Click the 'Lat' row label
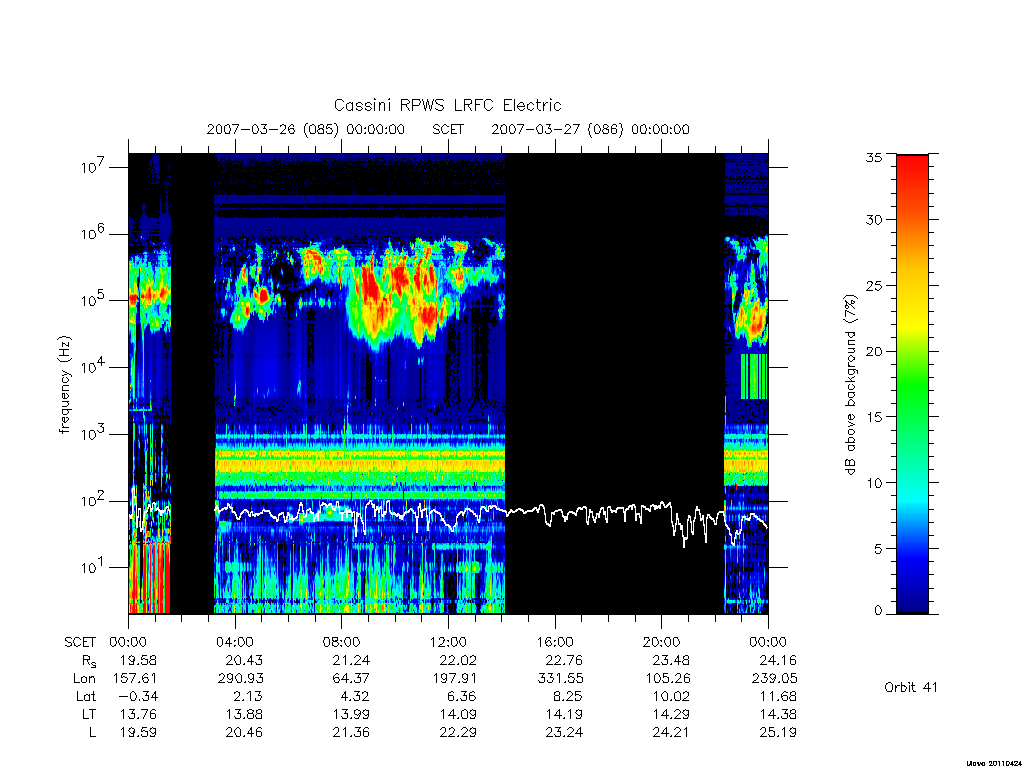Screen dimensions: 1024x768 (86, 697)
